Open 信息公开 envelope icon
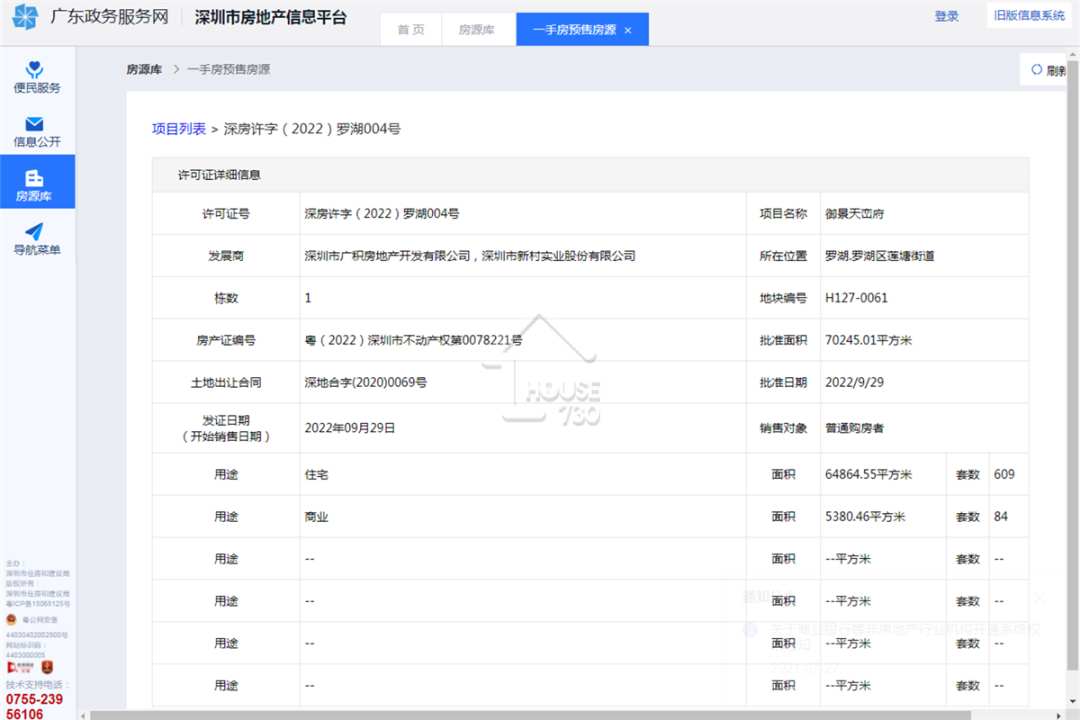Image resolution: width=1080 pixels, height=720 pixels. (x=34, y=124)
